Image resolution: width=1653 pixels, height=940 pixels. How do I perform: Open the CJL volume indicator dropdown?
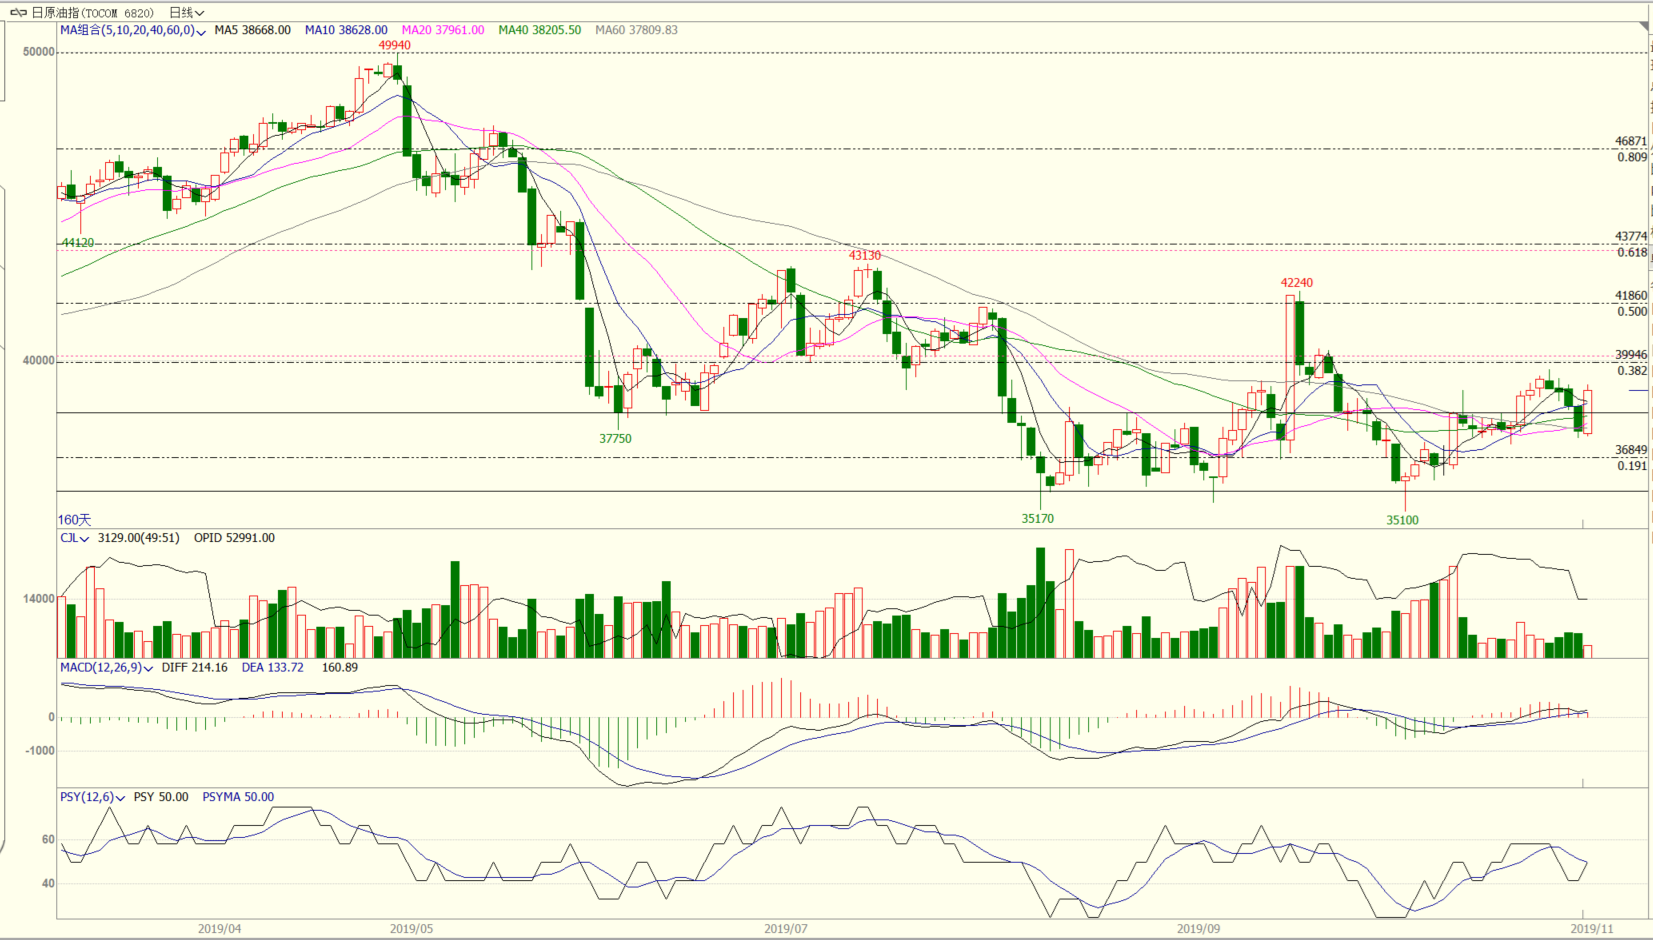coord(75,538)
